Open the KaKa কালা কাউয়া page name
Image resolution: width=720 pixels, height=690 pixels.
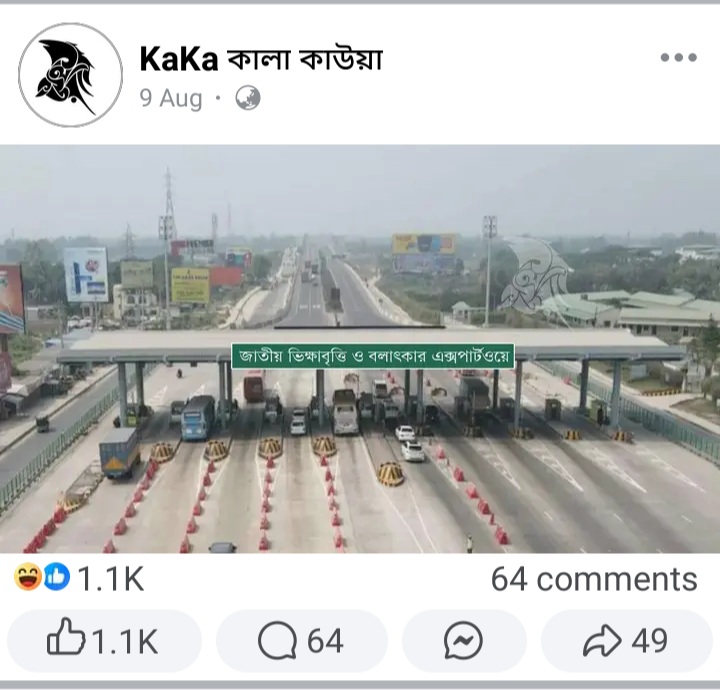click(x=261, y=59)
